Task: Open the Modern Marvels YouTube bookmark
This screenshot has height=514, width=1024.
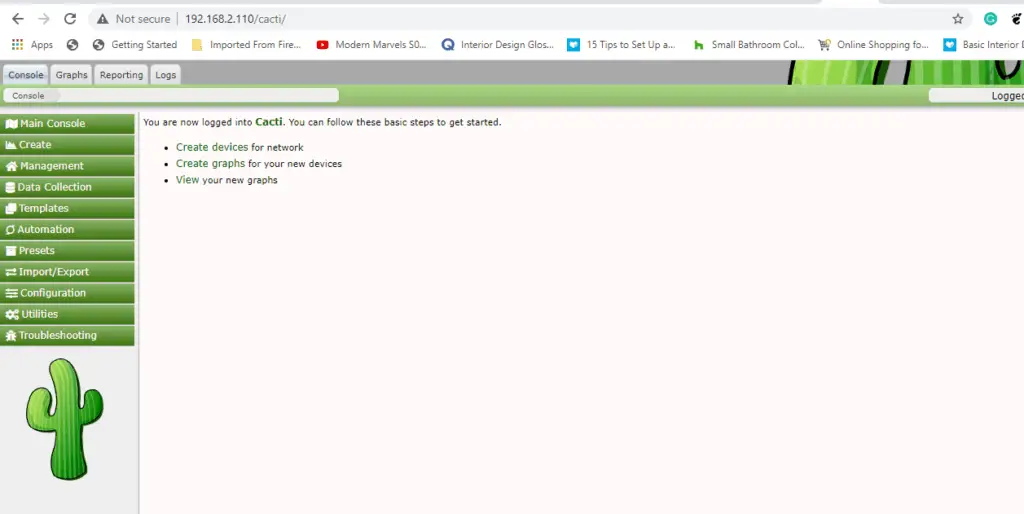Action: pyautogui.click(x=371, y=44)
